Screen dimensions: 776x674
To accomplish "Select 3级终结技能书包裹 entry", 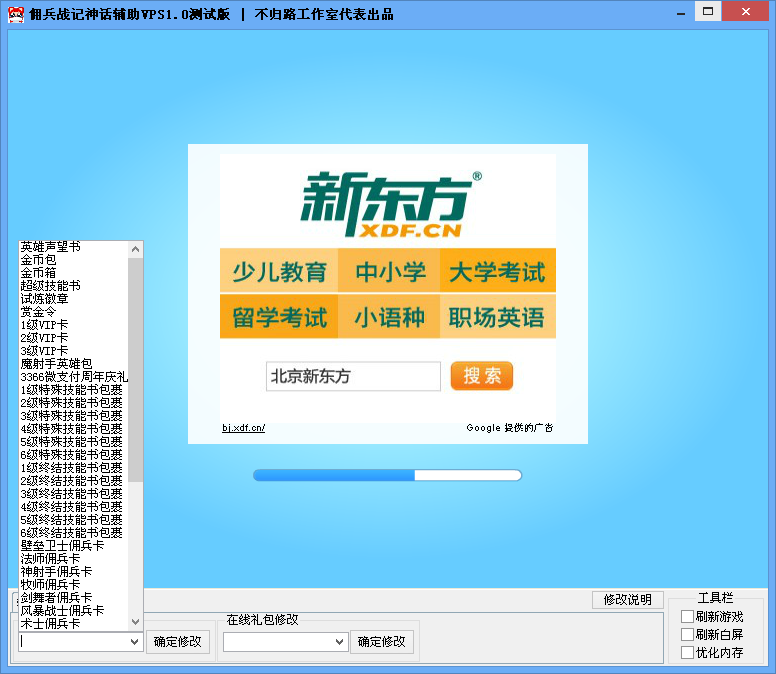I will click(x=73, y=493).
